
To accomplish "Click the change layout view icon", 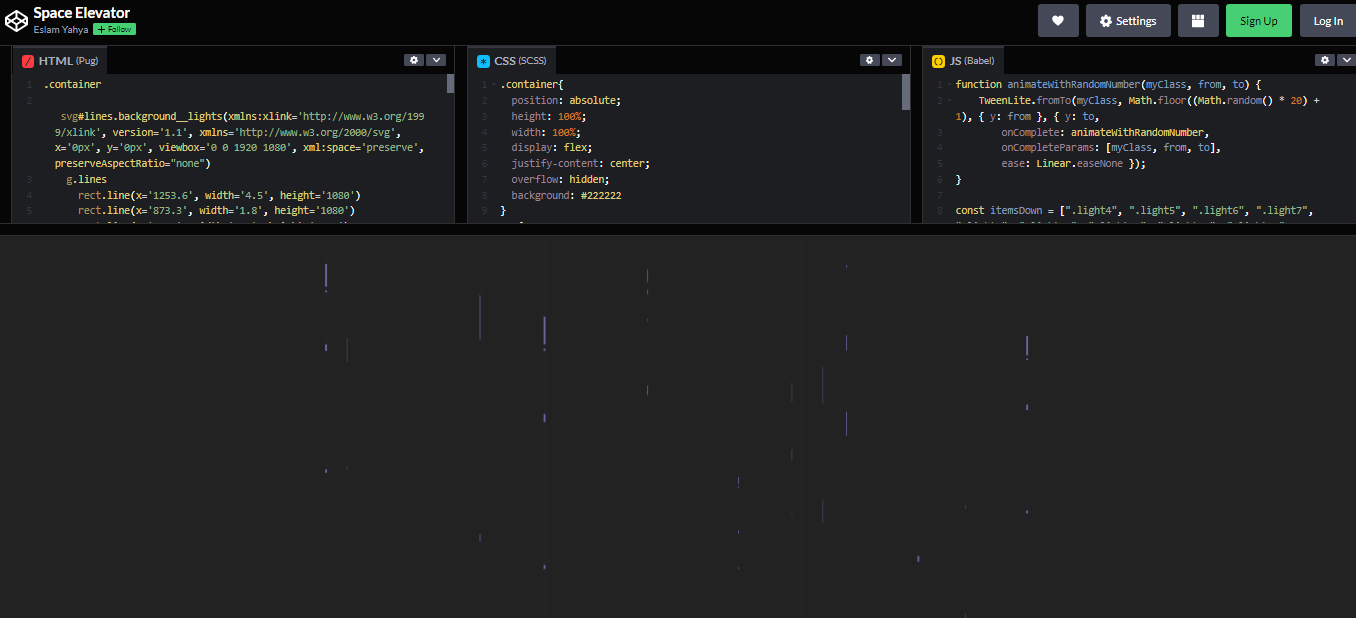I will coord(1198,20).
